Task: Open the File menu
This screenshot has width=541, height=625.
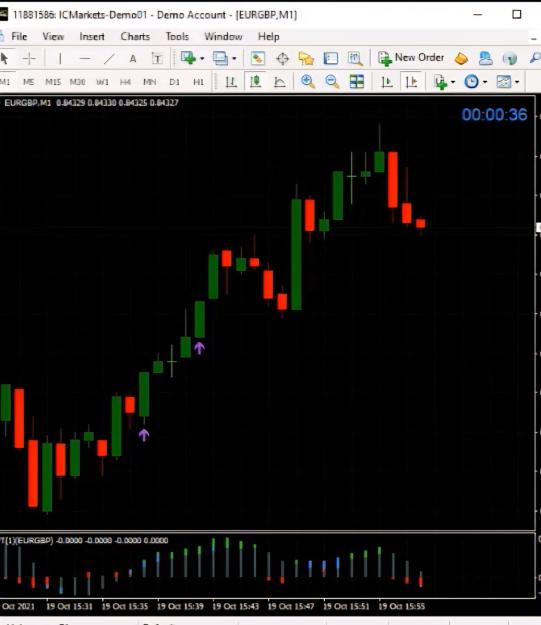Action: click(19, 37)
